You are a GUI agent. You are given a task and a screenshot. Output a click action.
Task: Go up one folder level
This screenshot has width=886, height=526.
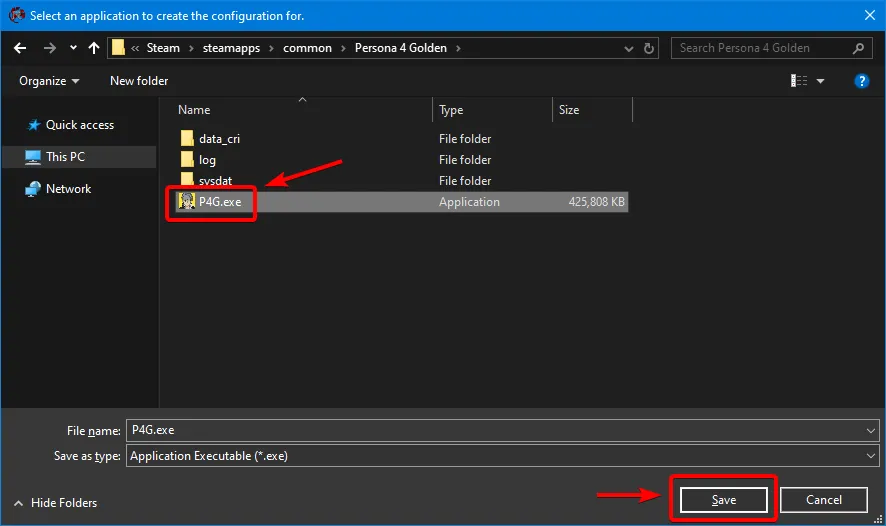94,48
